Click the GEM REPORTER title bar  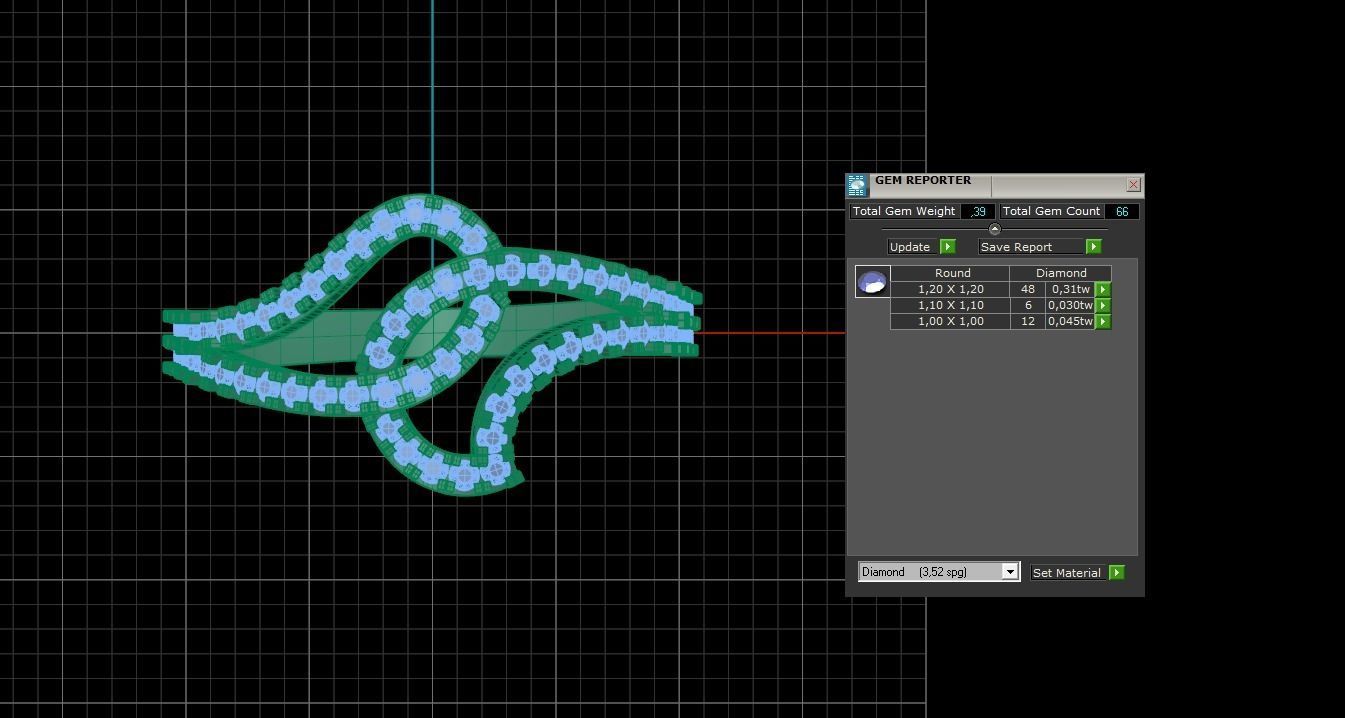click(x=995, y=184)
